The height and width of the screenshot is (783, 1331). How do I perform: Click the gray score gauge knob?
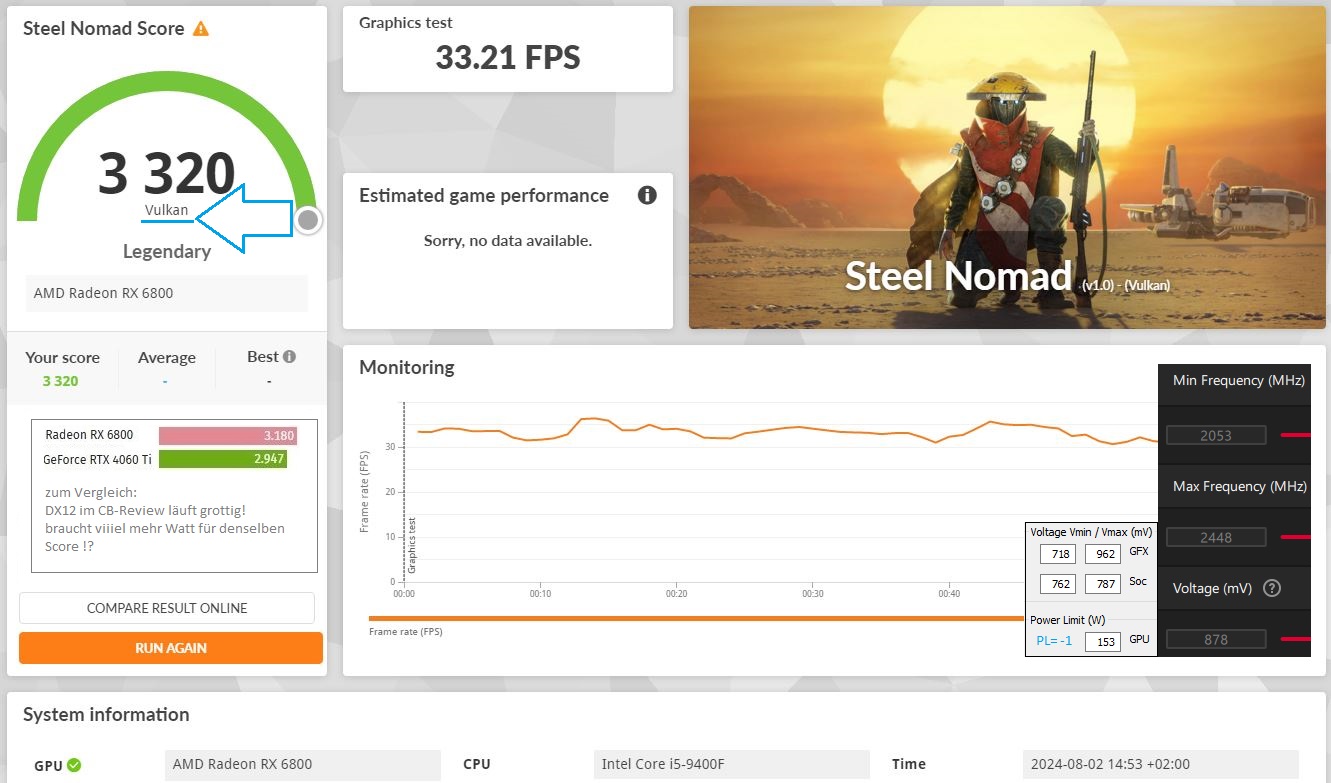click(x=309, y=220)
